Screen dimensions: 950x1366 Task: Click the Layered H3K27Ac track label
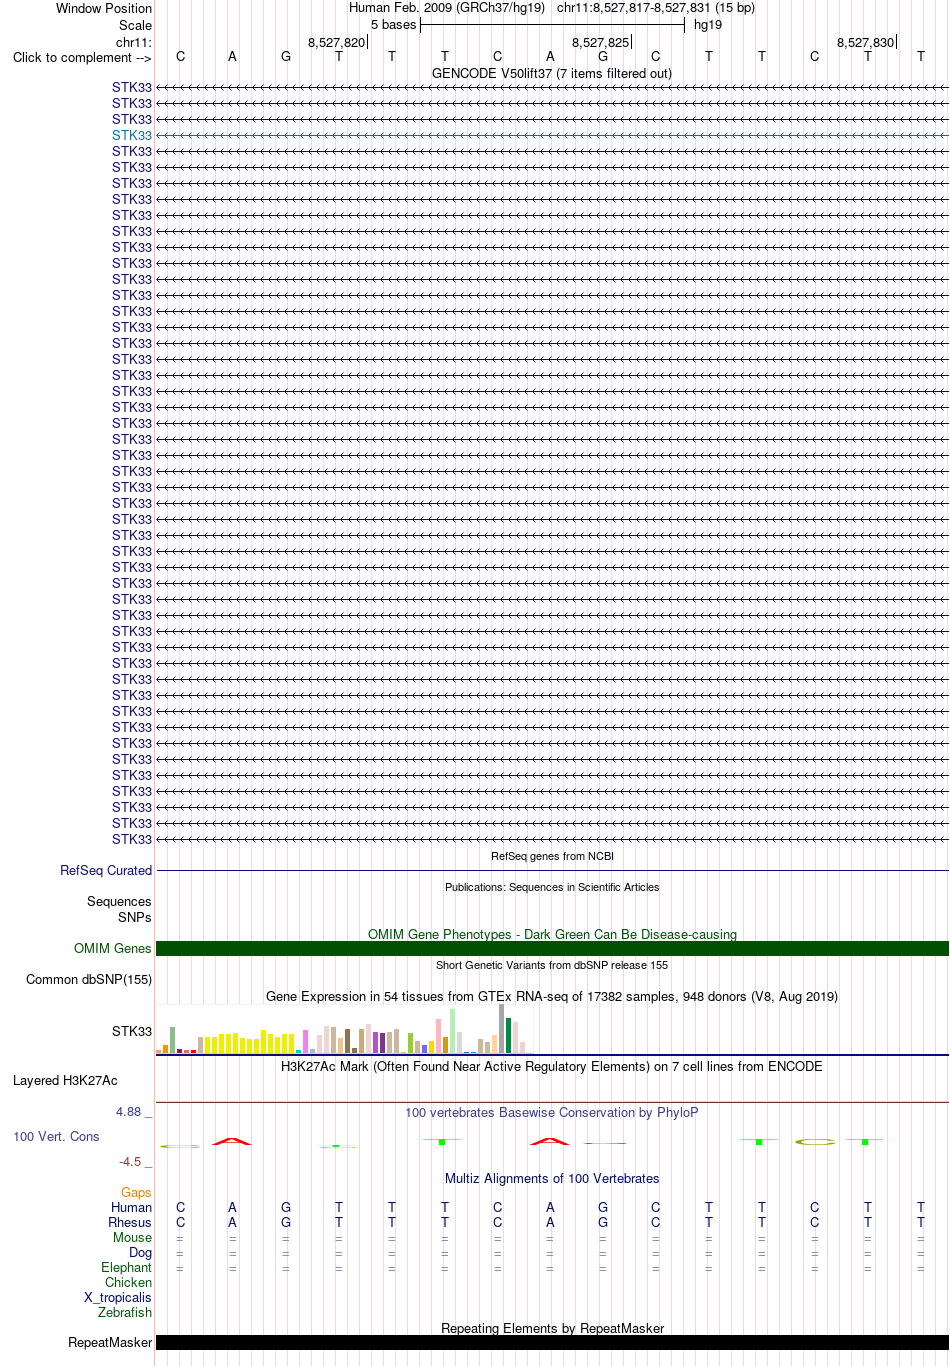click(65, 1080)
